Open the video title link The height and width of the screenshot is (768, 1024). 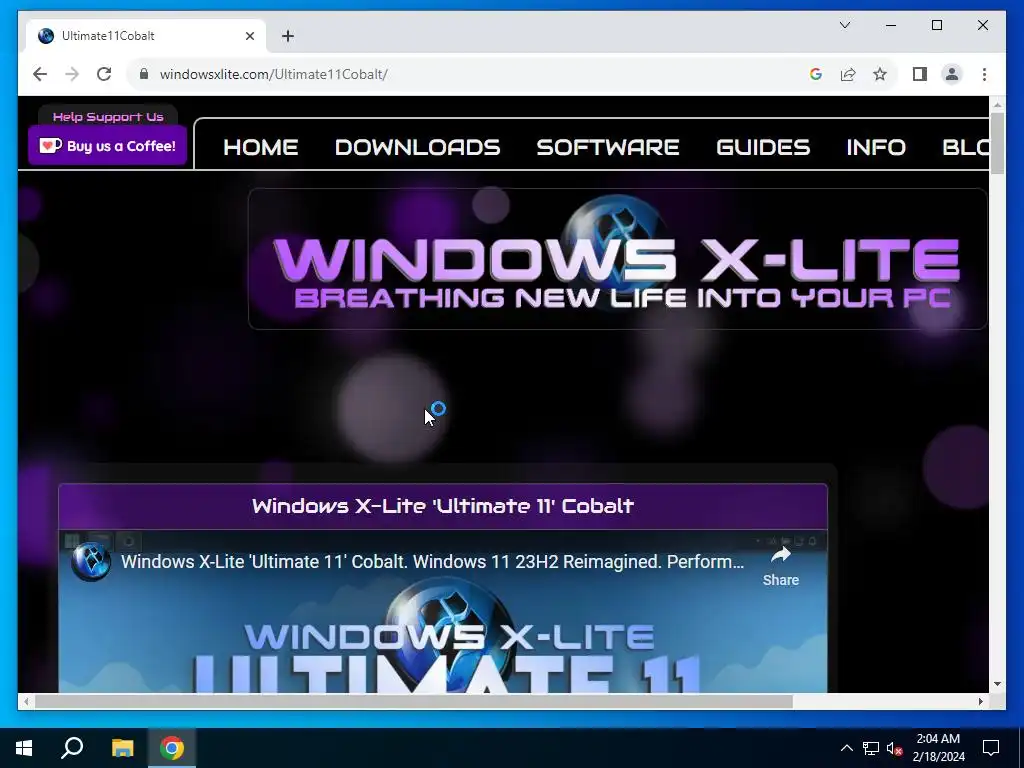click(x=432, y=562)
